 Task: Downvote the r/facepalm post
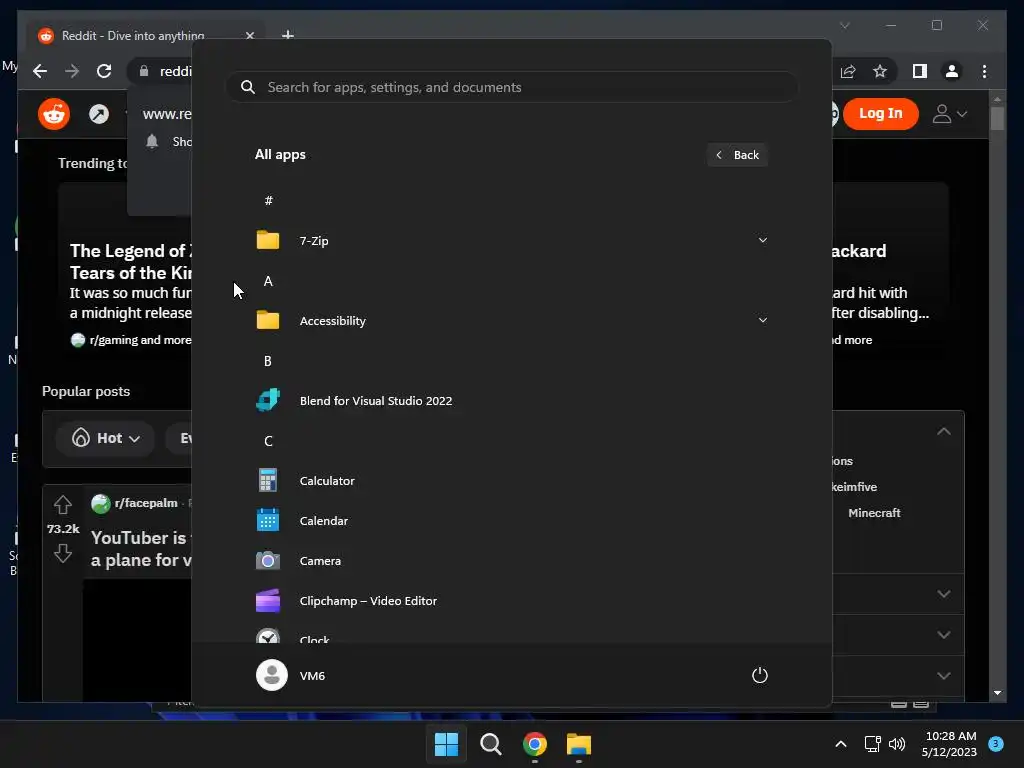pyautogui.click(x=63, y=553)
